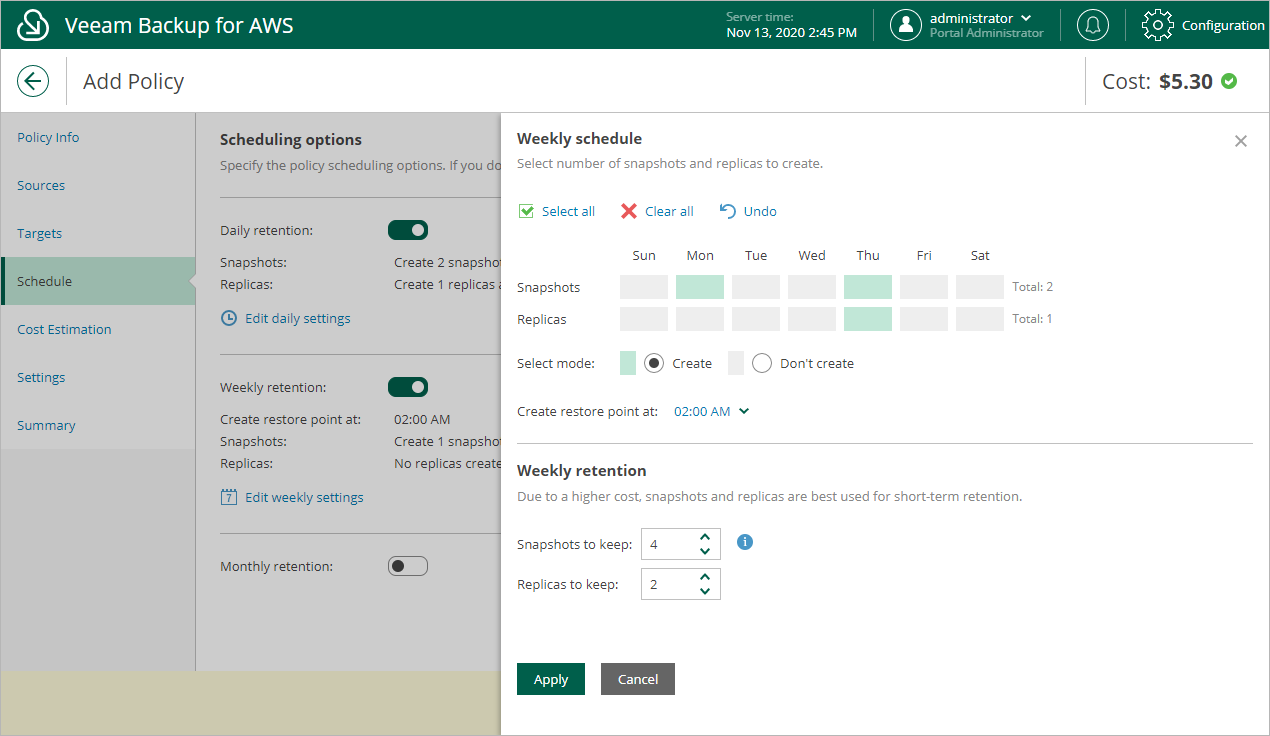Click the Select all link
Viewport: 1270px width, 736px height.
[x=568, y=211]
